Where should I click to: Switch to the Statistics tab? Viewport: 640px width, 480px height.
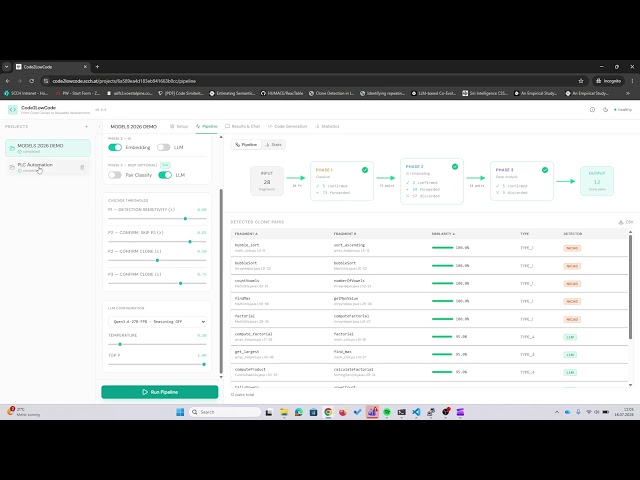click(327, 127)
